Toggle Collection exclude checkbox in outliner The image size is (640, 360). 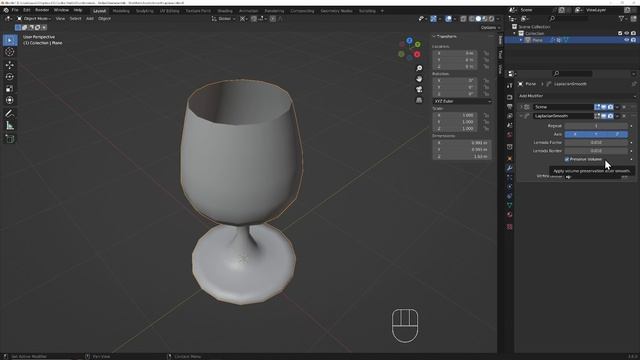(x=620, y=33)
